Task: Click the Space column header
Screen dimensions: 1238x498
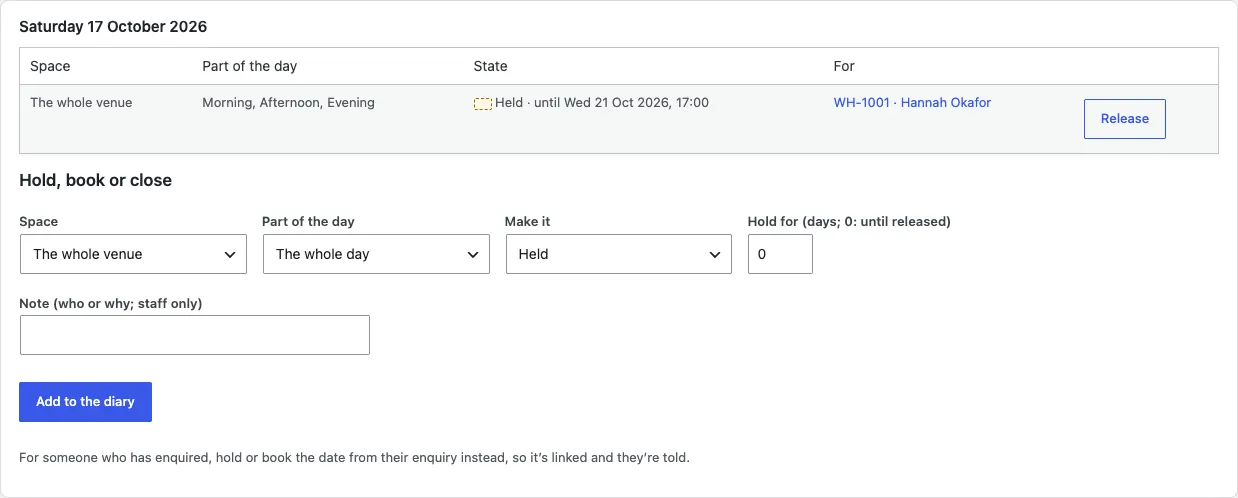Action: [x=50, y=66]
